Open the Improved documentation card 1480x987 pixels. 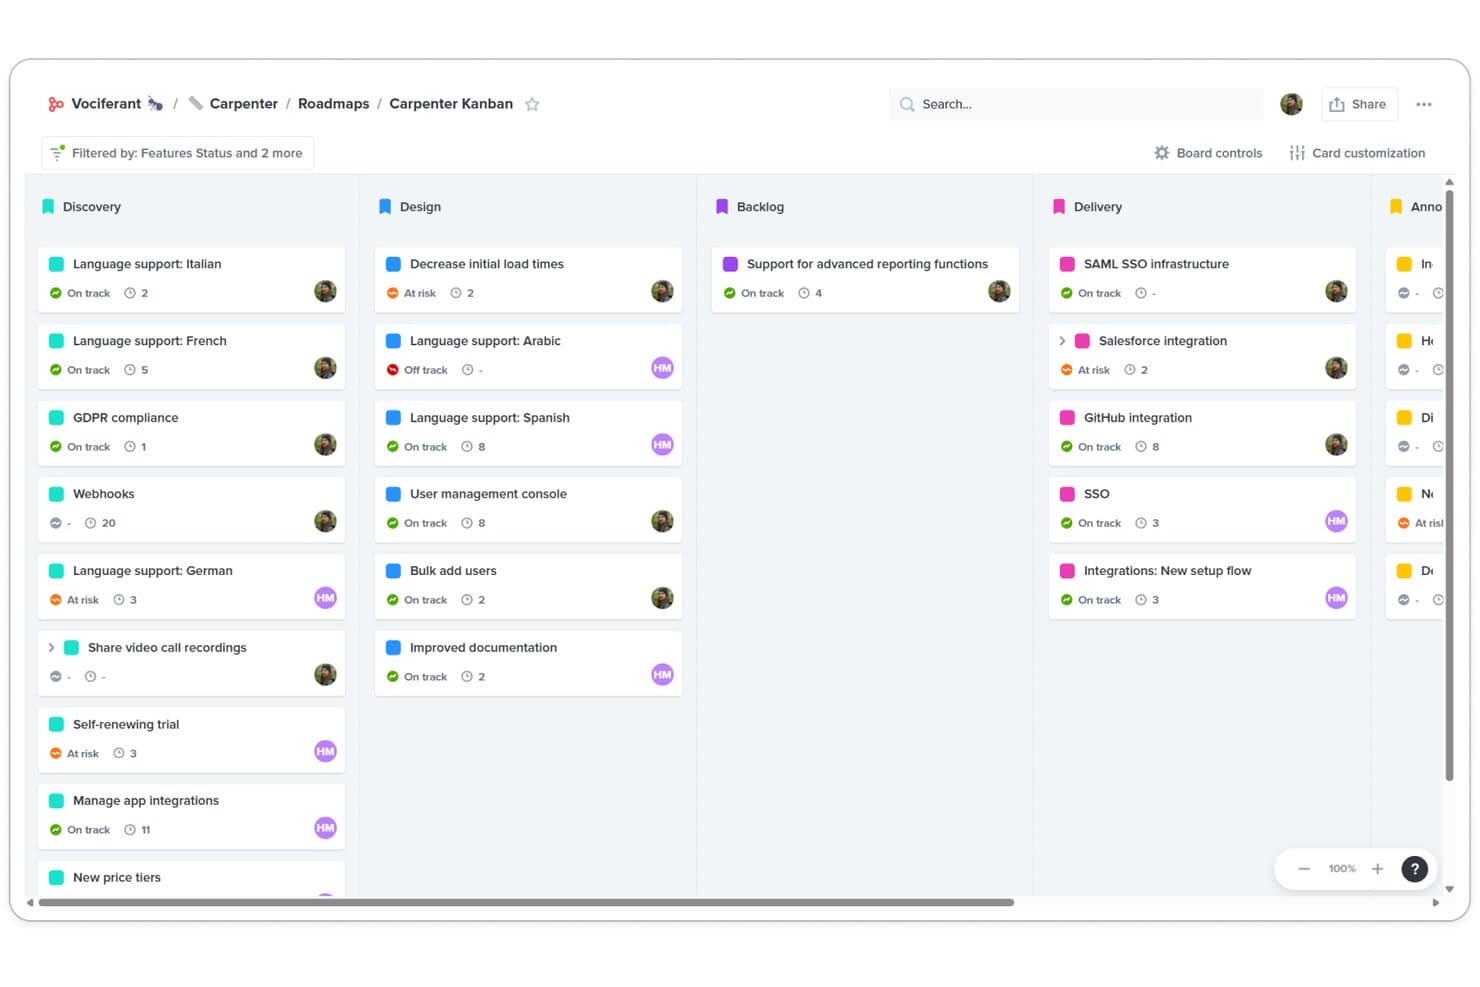(528, 662)
